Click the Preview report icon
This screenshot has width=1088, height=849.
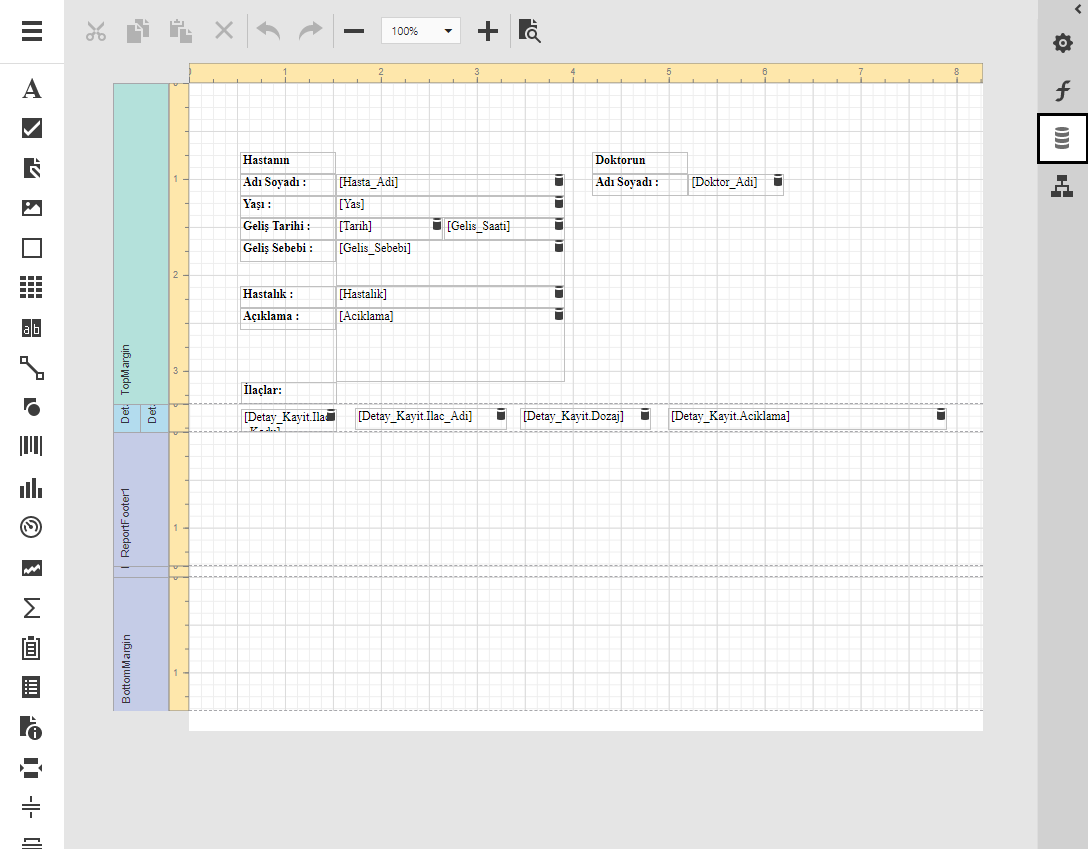click(x=530, y=31)
